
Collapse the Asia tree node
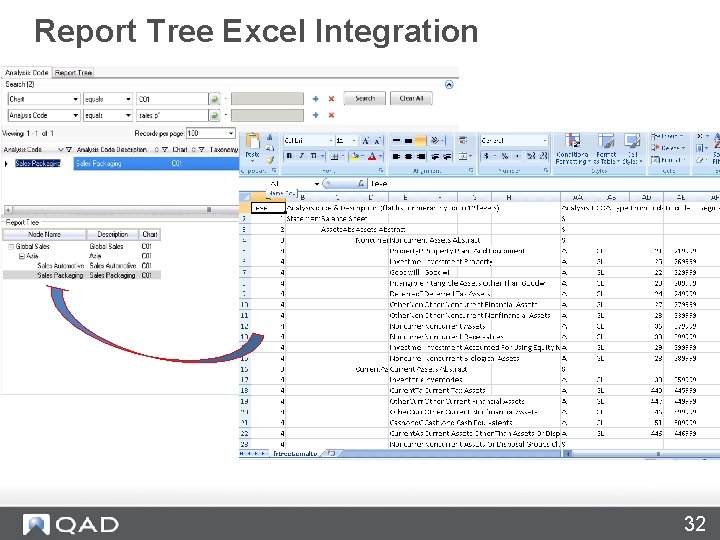pyautogui.click(x=21, y=256)
